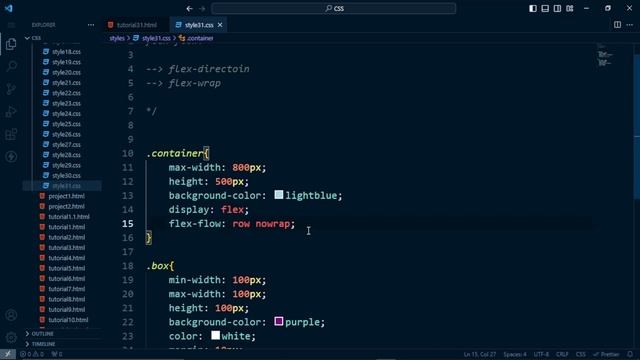This screenshot has height=360, width=640.
Task: Go back with the navigation arrow
Action: 189,8
